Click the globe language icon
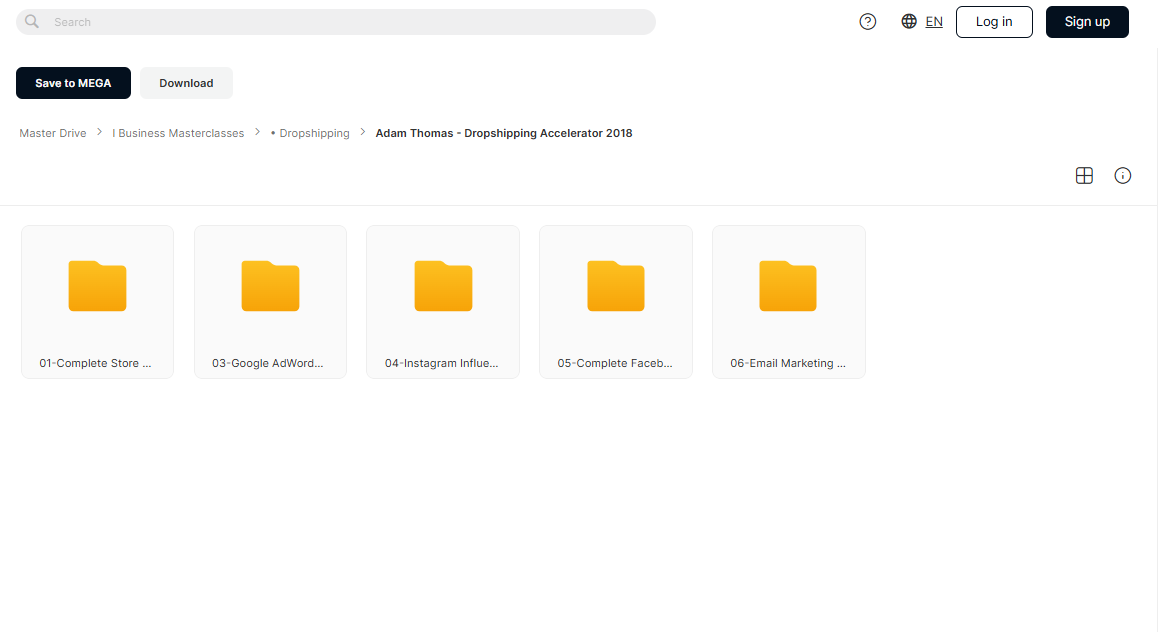 (x=909, y=21)
